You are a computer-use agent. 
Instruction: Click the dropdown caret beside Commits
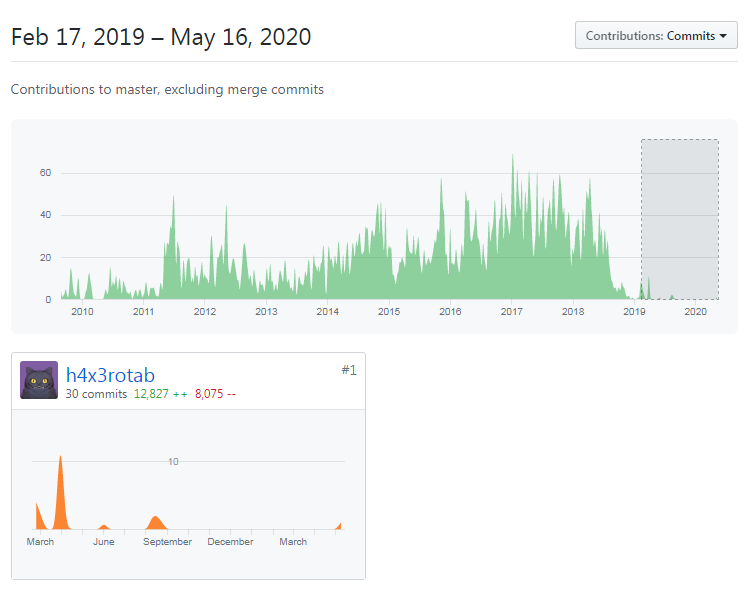[723, 36]
